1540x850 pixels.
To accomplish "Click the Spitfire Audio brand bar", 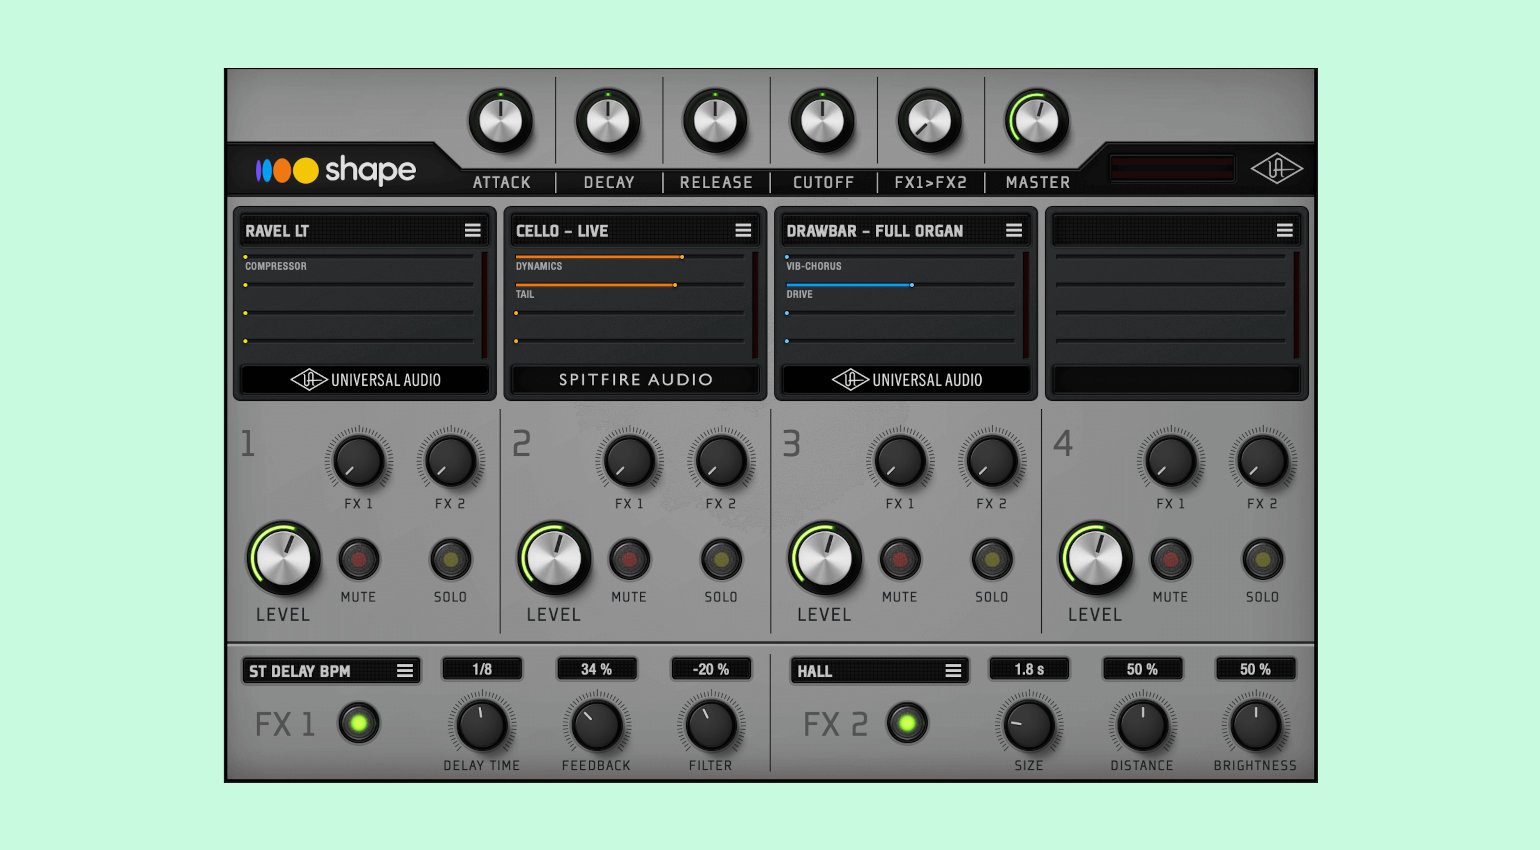I will [635, 380].
